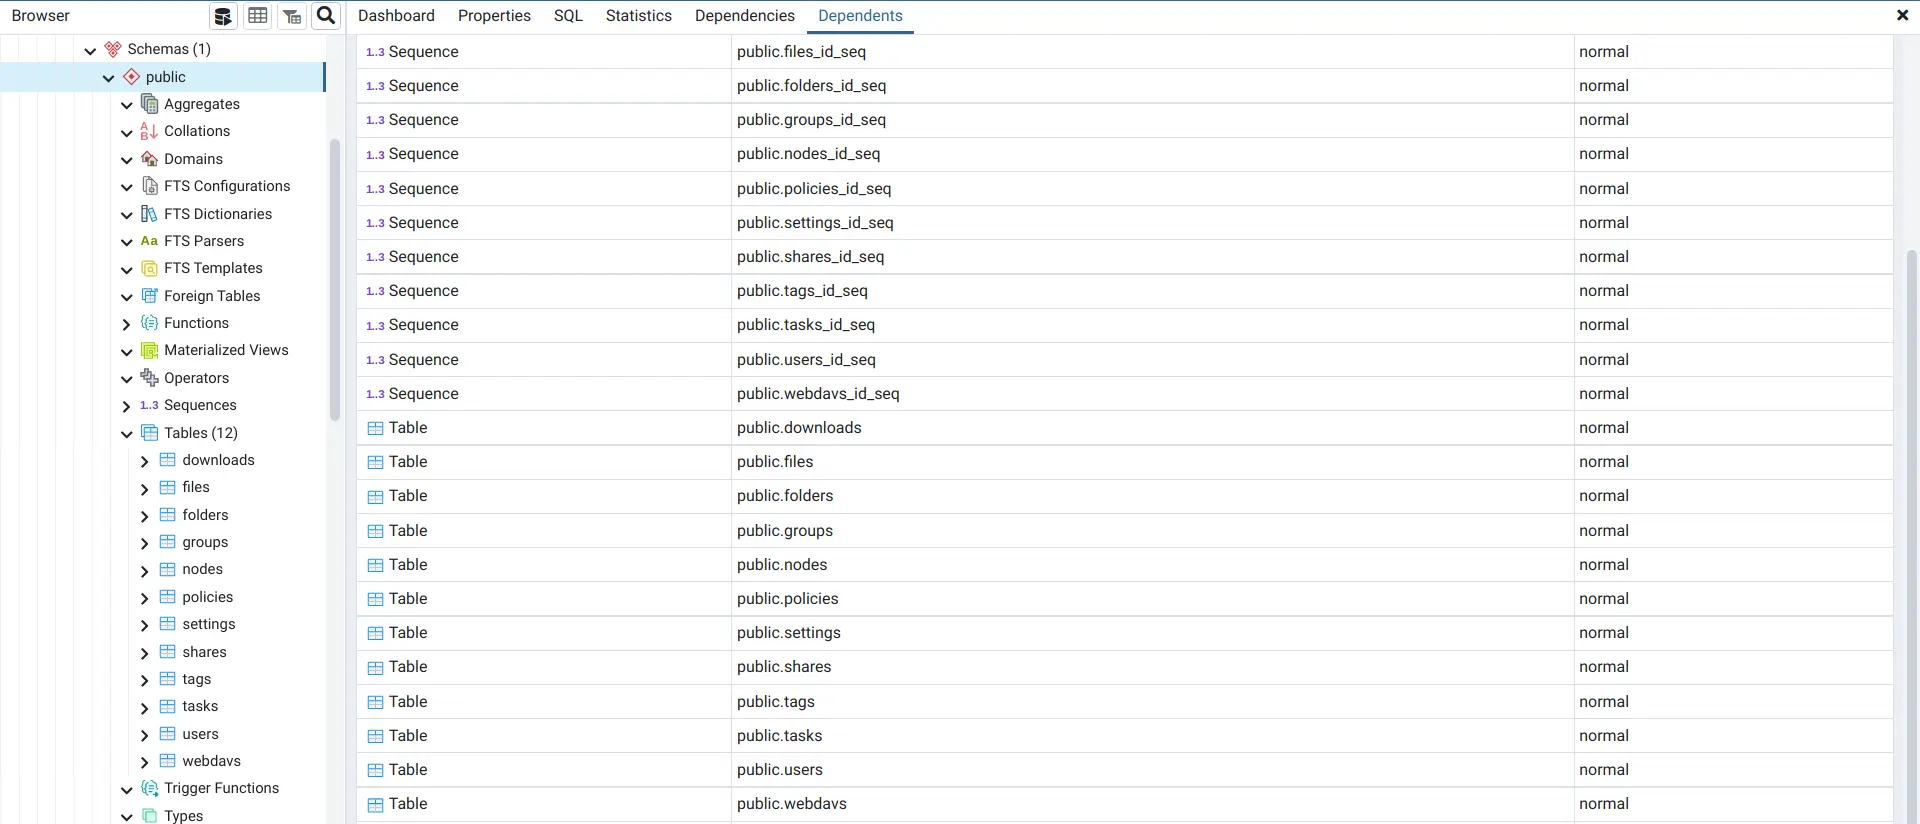Image resolution: width=1920 pixels, height=824 pixels.
Task: Click the FTS Parsers Aa icon
Action: (x=150, y=241)
